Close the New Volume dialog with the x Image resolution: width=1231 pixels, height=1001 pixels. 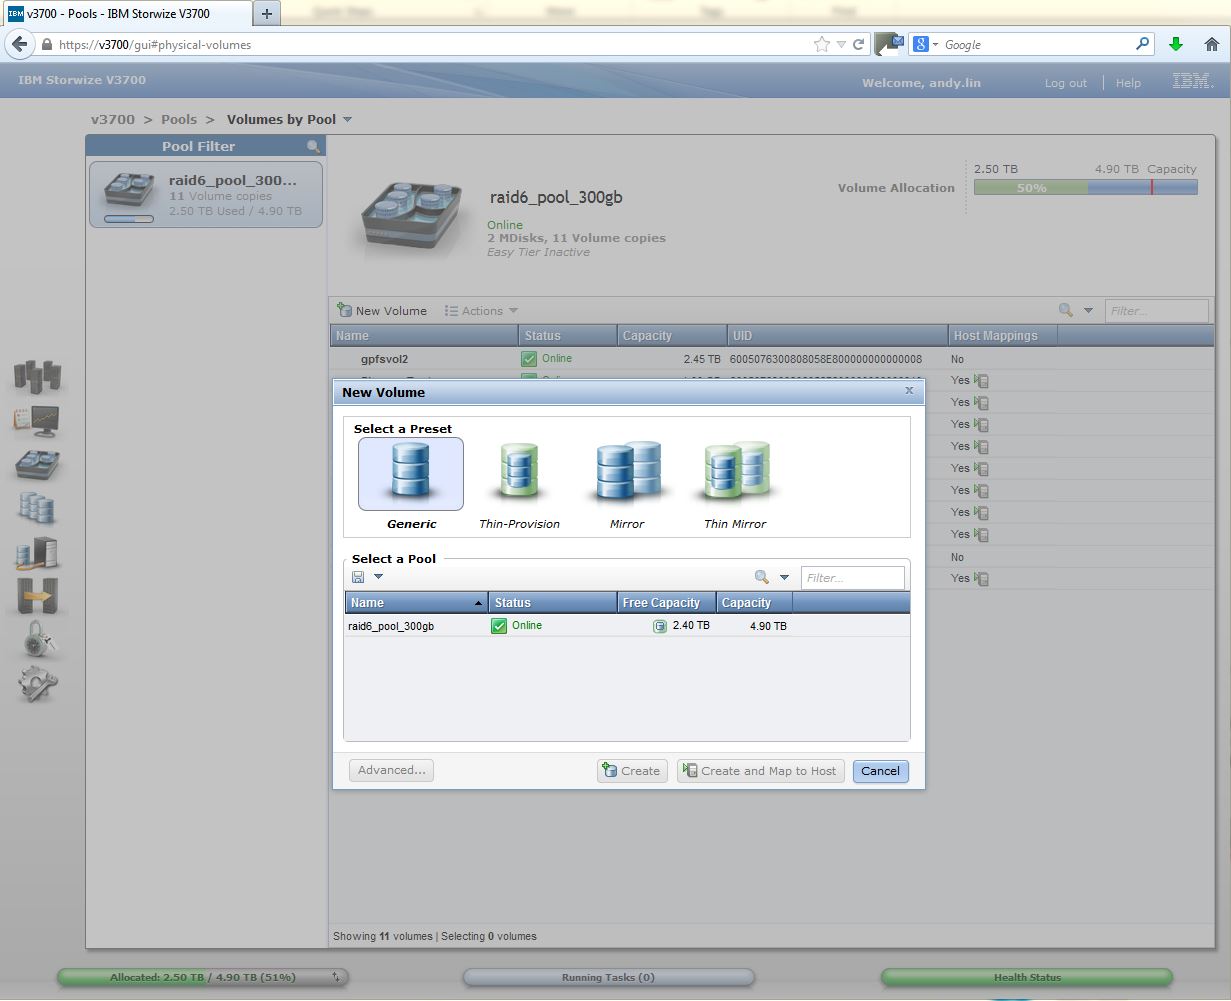909,391
